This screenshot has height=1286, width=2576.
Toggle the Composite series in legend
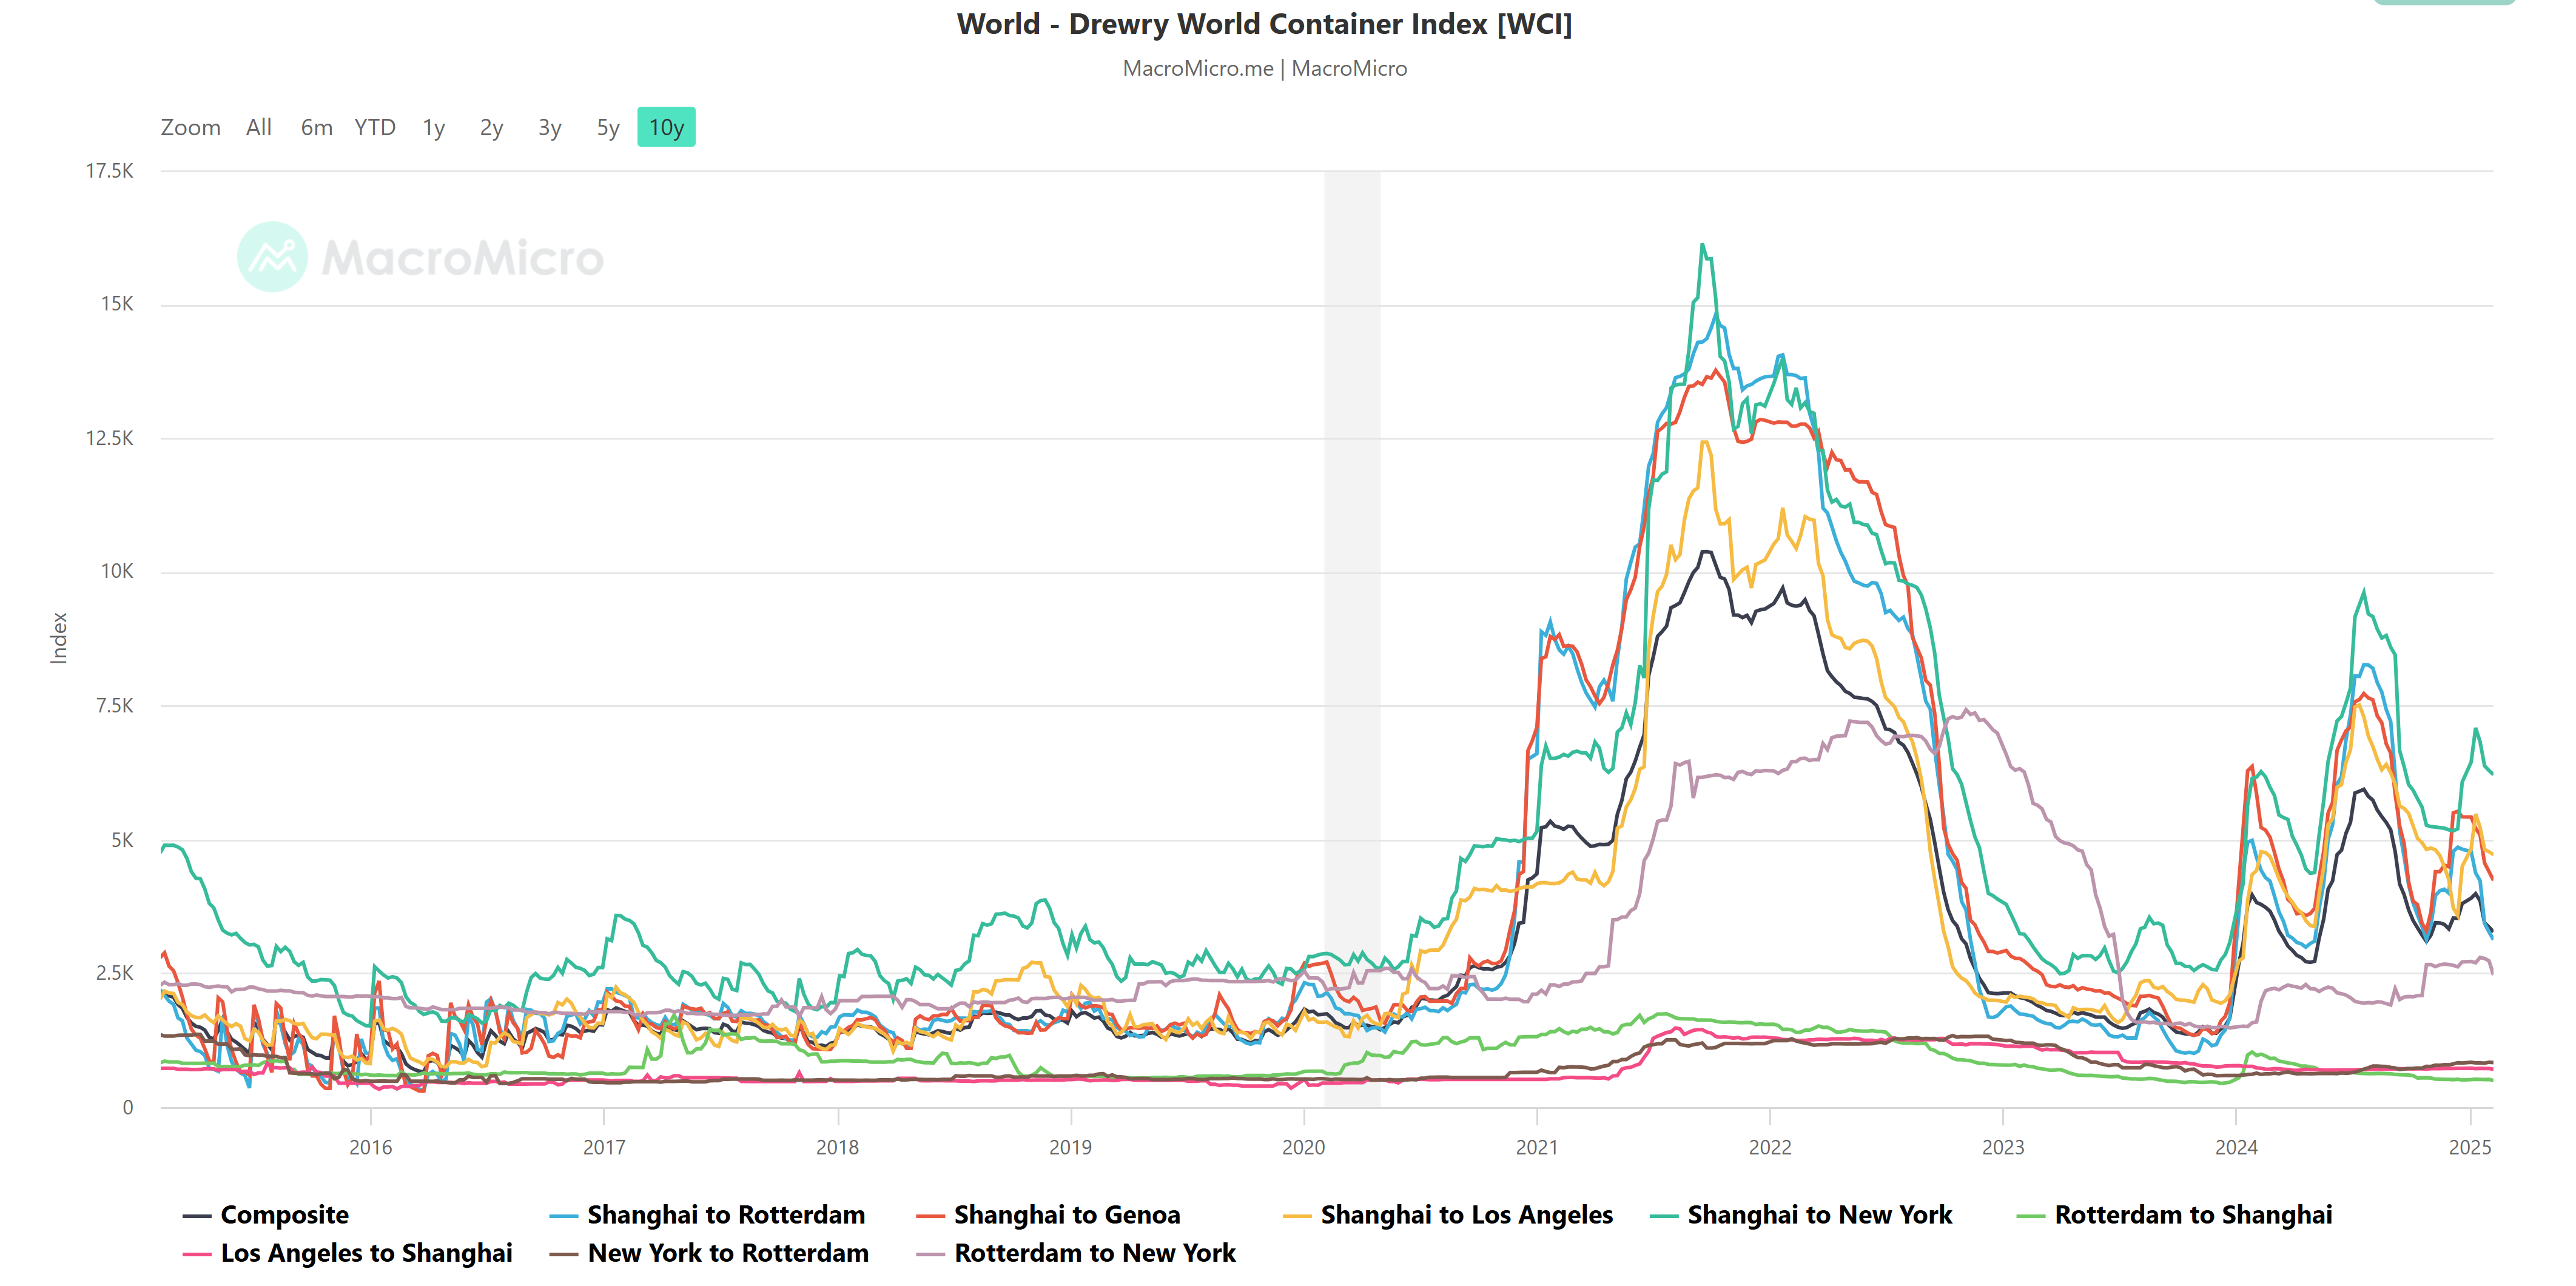(284, 1215)
